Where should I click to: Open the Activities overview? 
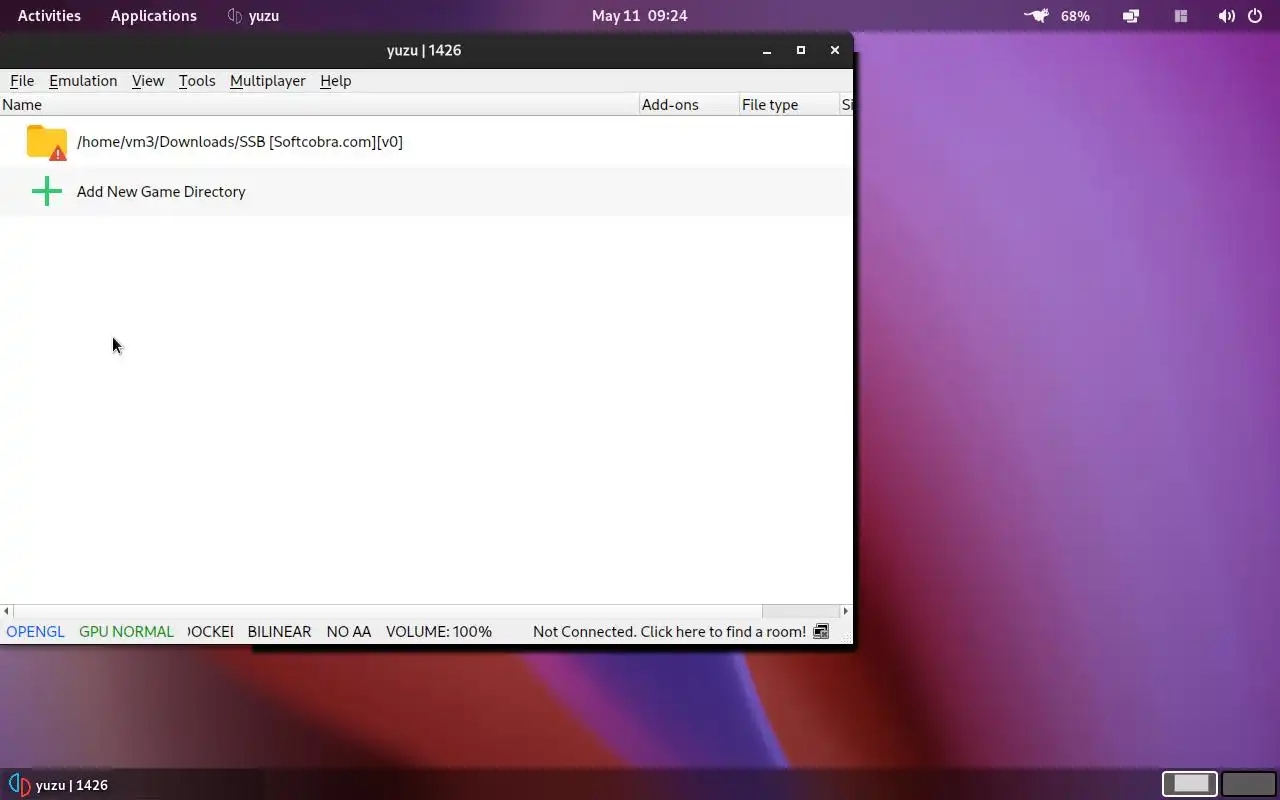tap(49, 16)
